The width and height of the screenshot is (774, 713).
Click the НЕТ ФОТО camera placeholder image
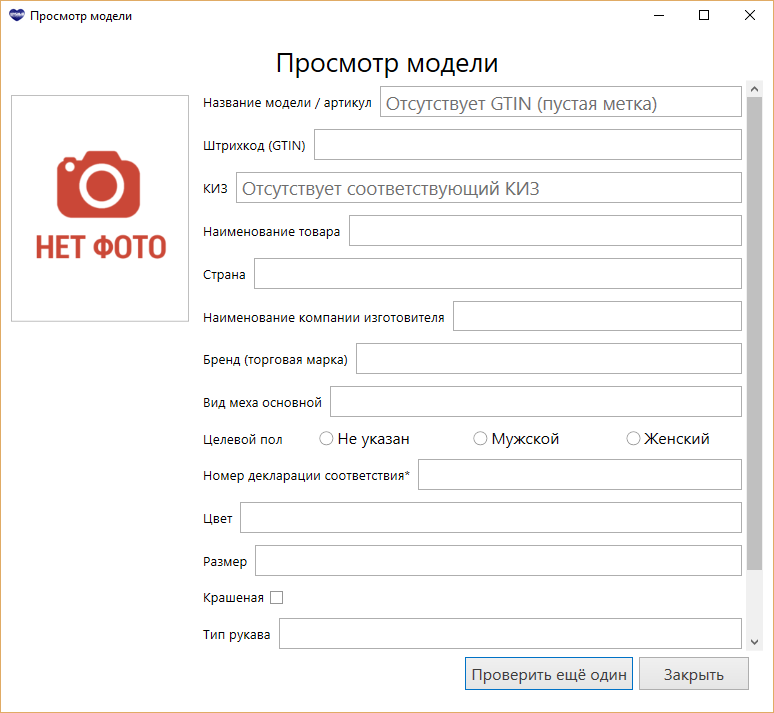click(x=100, y=208)
